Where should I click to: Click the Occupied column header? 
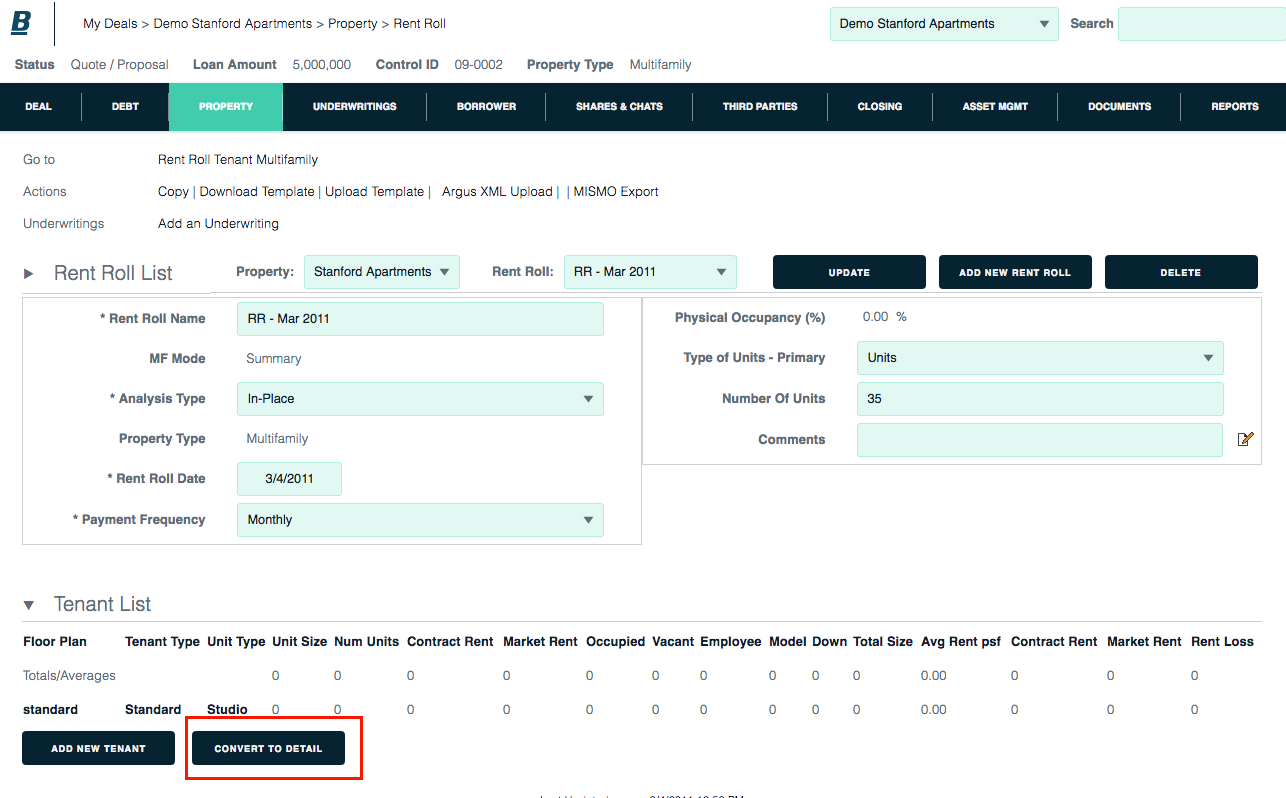[615, 641]
